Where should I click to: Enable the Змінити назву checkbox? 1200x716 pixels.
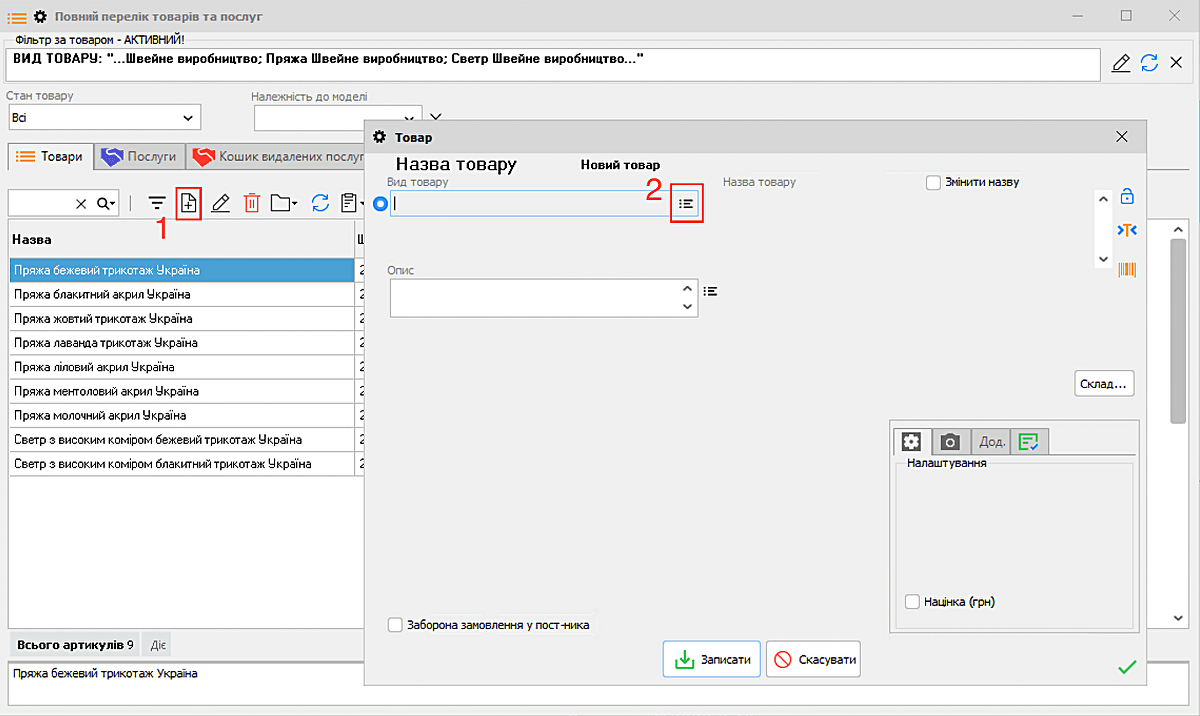pos(933,182)
